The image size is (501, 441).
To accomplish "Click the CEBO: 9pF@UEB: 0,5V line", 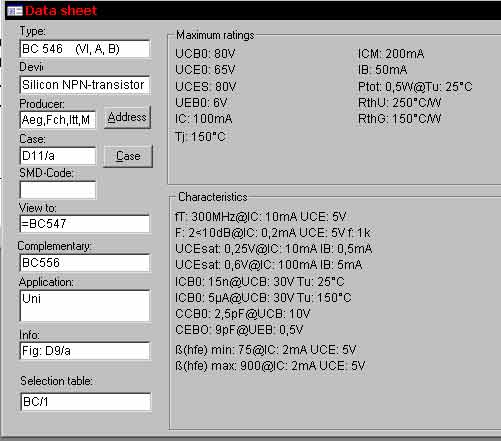I will point(239,330).
